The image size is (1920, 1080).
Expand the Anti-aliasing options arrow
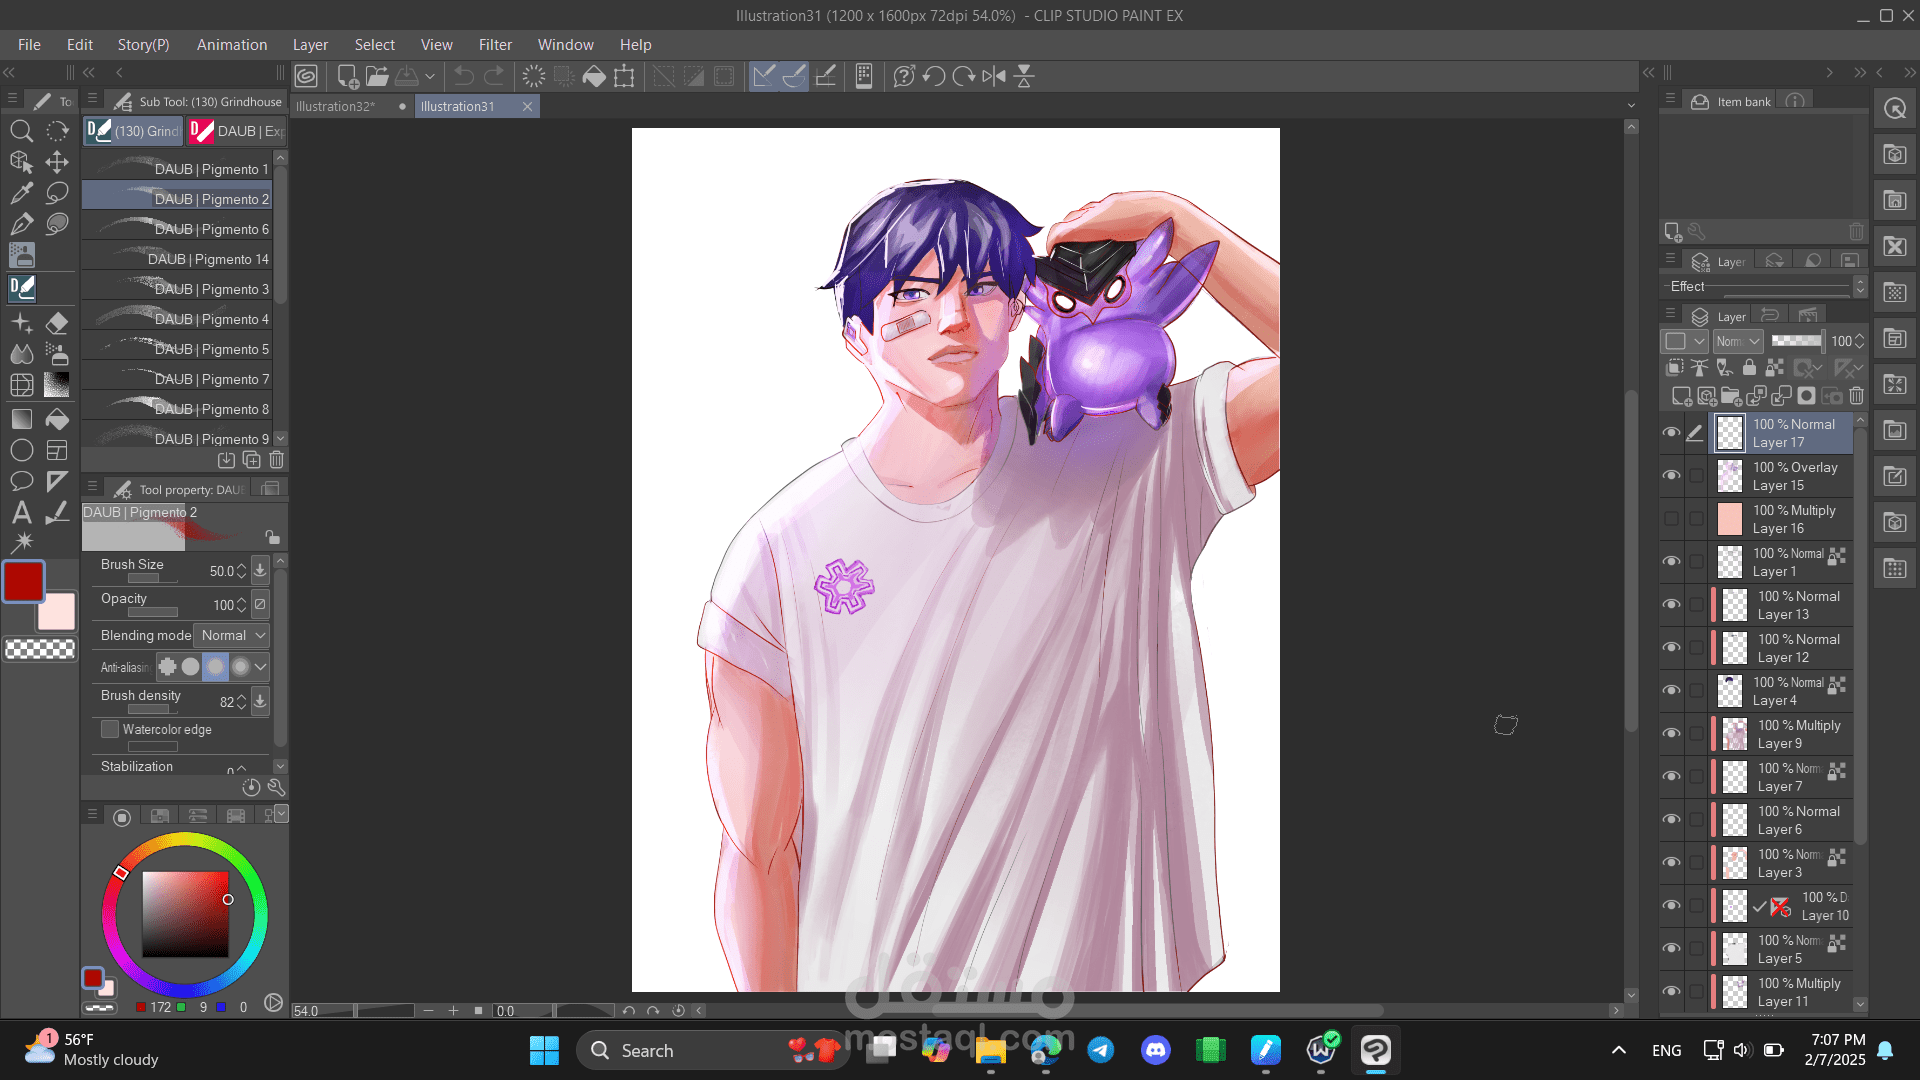[x=261, y=666]
